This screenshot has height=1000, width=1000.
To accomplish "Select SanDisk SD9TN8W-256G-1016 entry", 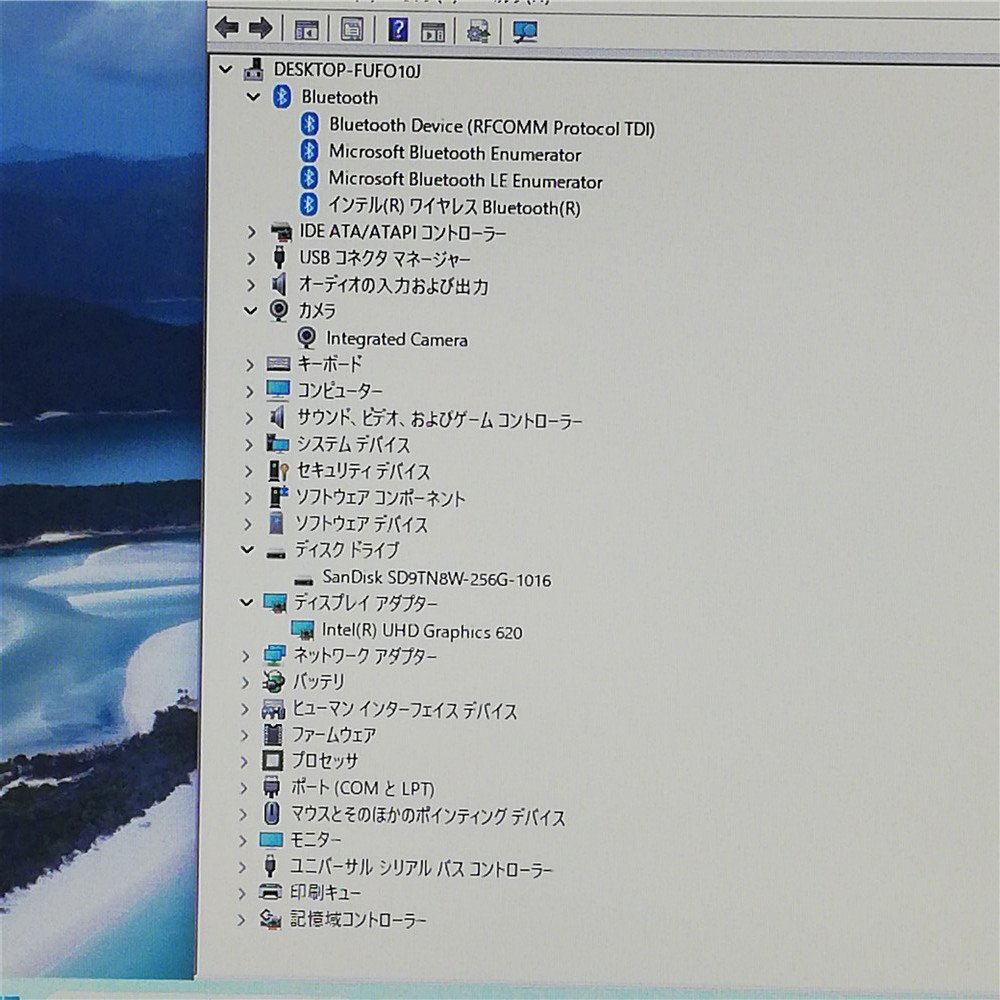I will point(436,578).
